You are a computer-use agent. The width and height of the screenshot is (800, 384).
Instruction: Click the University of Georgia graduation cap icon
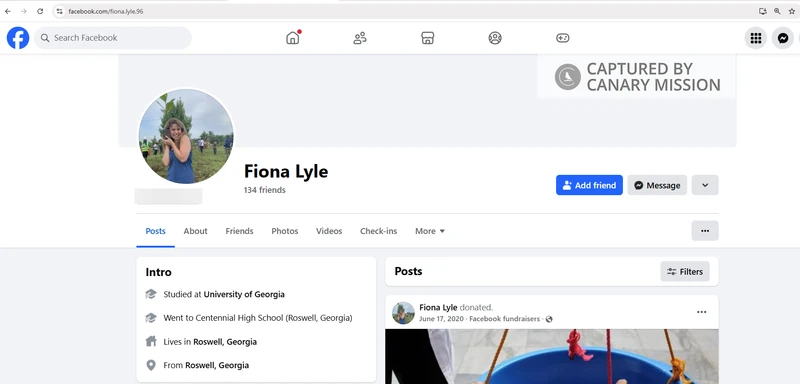151,294
